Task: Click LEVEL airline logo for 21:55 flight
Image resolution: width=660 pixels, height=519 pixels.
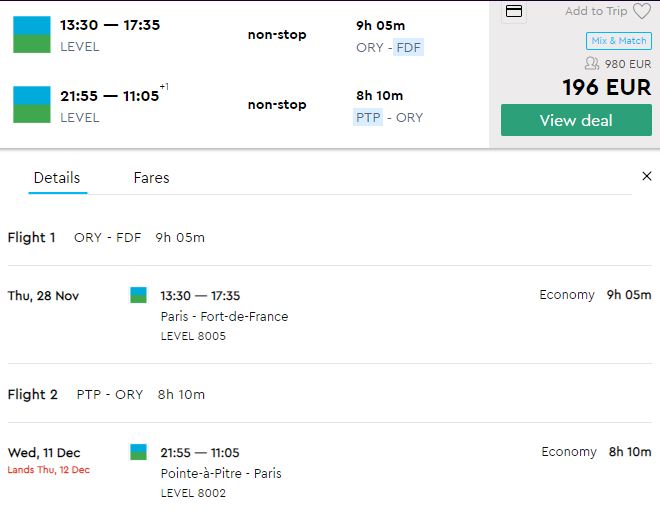Action: pos(32,104)
